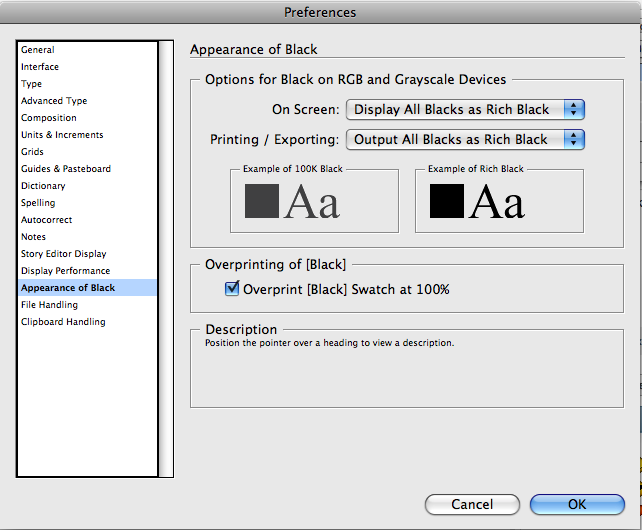The height and width of the screenshot is (530, 642).
Task: Open the Grids preferences
Action: pos(87,152)
